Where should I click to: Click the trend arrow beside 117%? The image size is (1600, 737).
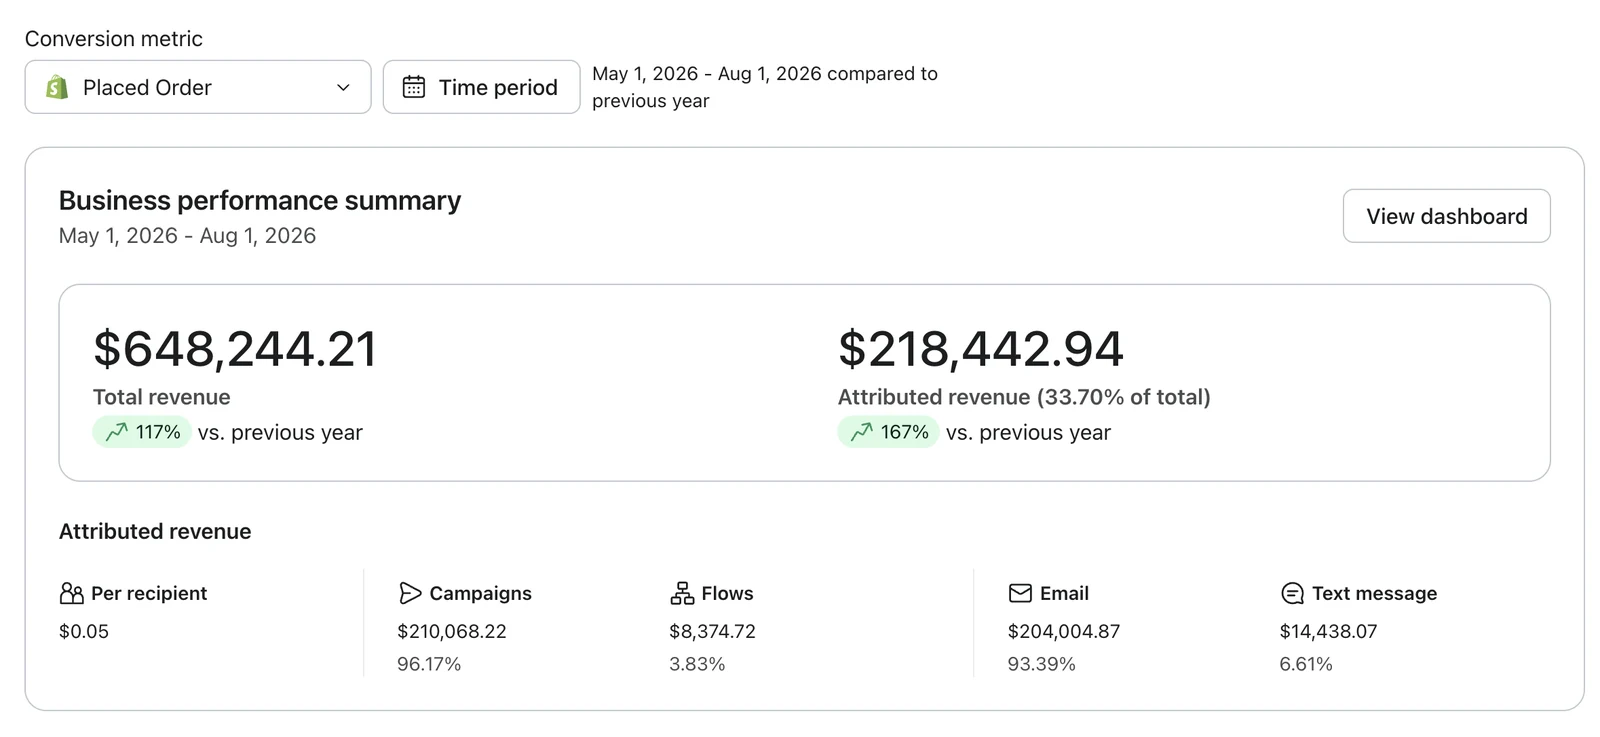point(117,432)
